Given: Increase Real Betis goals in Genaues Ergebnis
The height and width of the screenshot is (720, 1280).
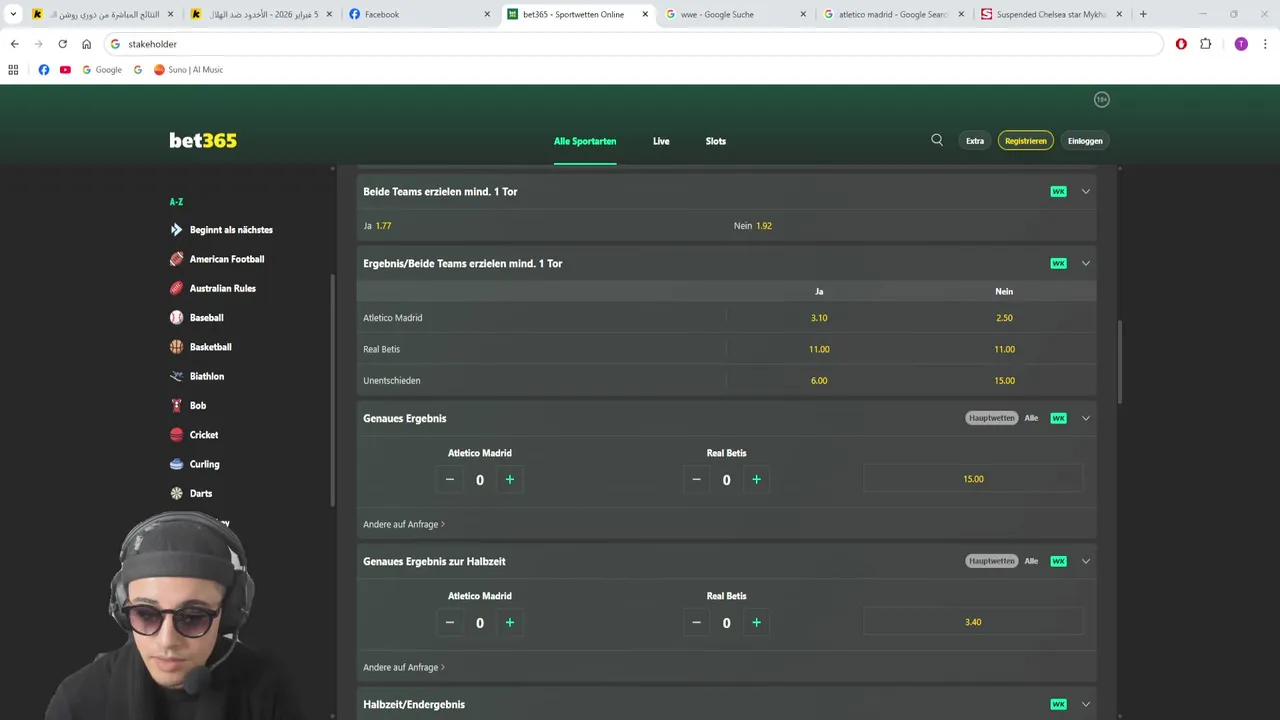Looking at the screenshot, I should [x=756, y=480].
